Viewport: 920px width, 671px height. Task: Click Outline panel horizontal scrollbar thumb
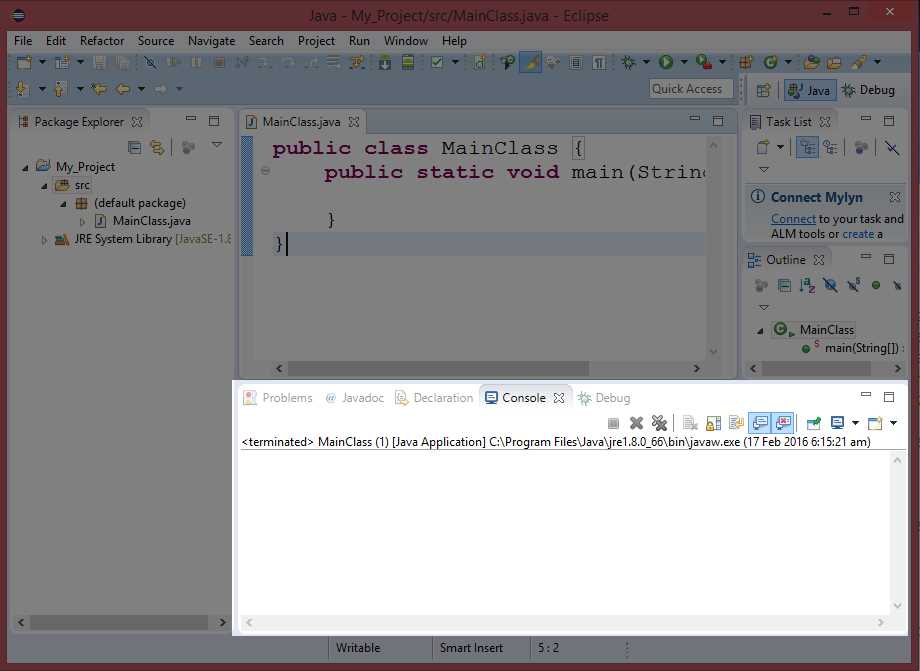pos(816,368)
